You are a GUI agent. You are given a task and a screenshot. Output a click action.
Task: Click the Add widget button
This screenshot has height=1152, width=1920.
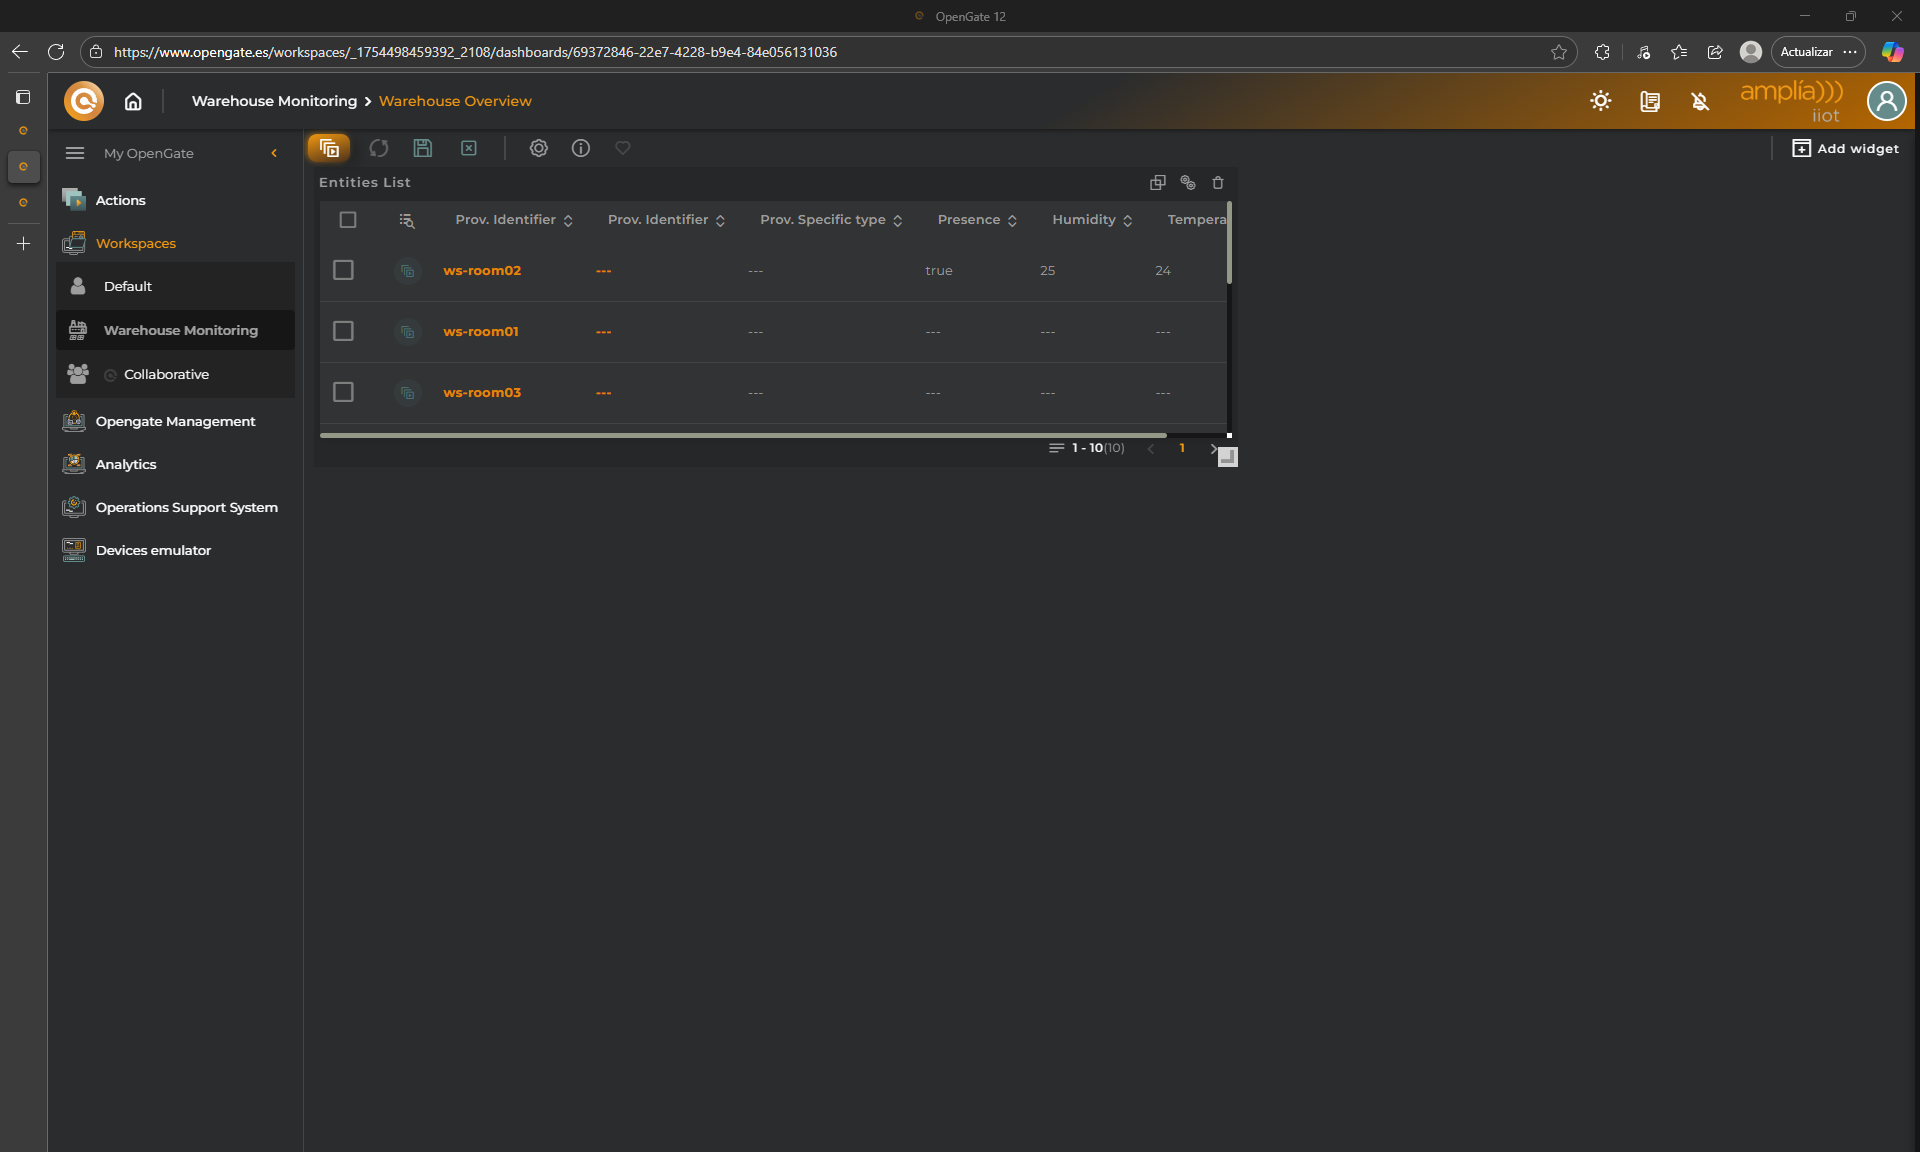coord(1845,148)
